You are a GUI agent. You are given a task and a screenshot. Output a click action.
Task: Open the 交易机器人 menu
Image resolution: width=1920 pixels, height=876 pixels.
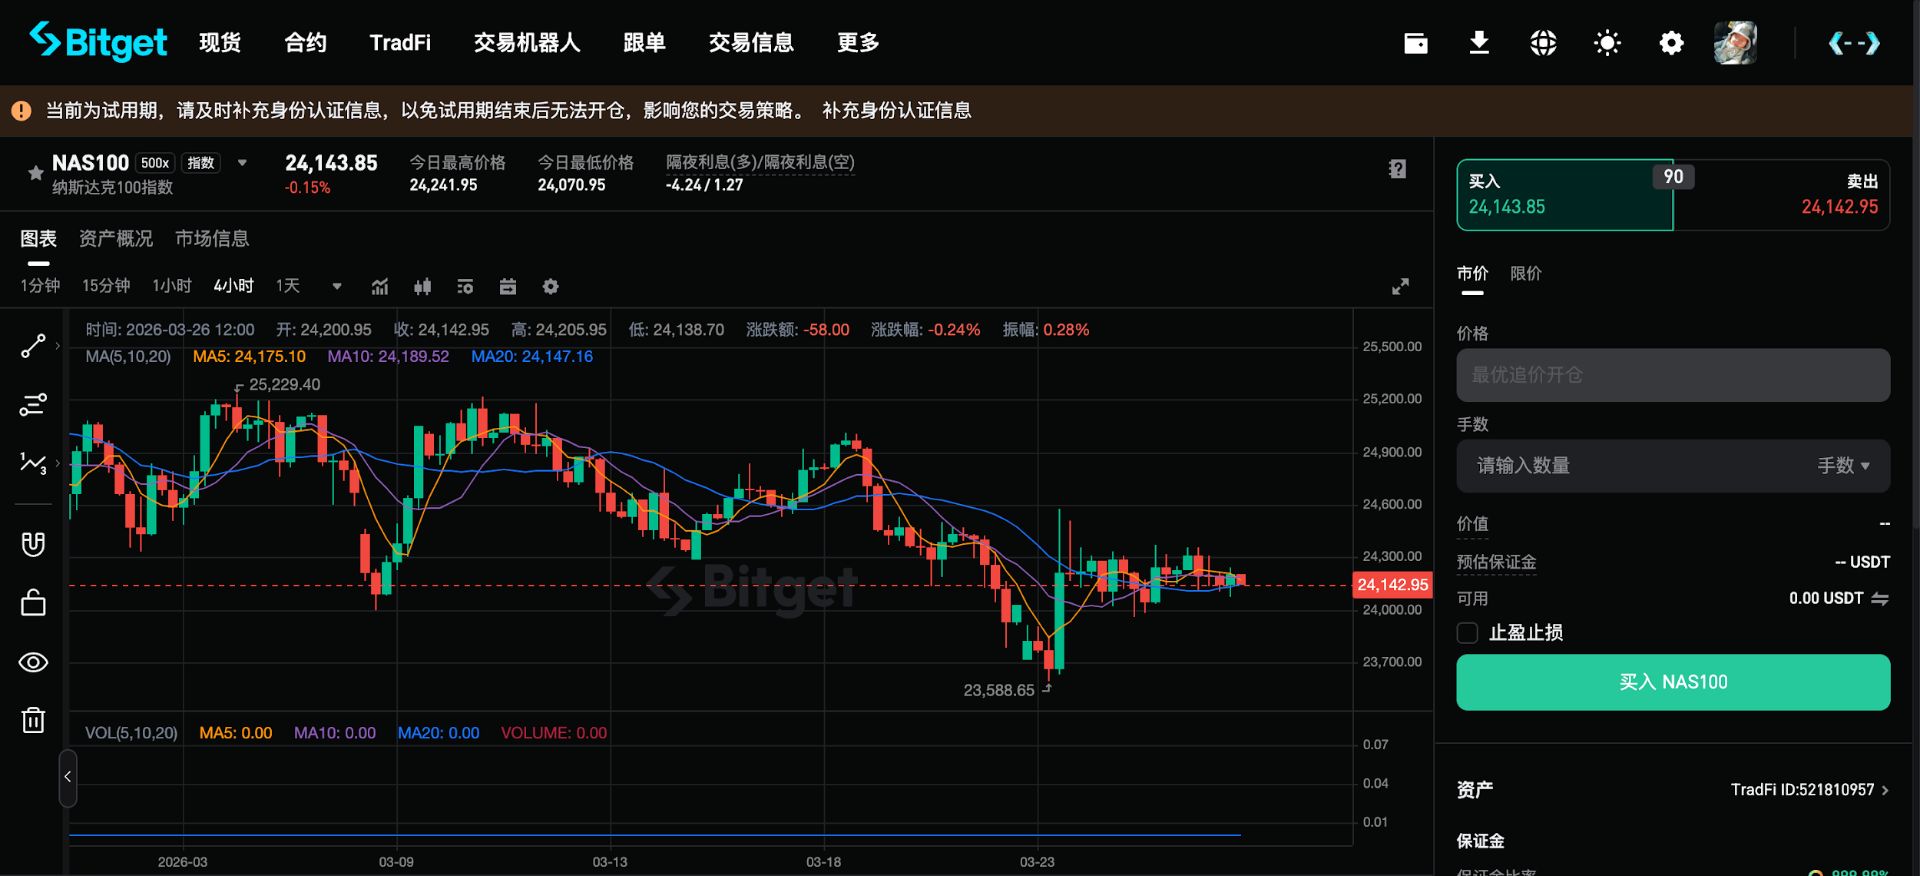527,43
